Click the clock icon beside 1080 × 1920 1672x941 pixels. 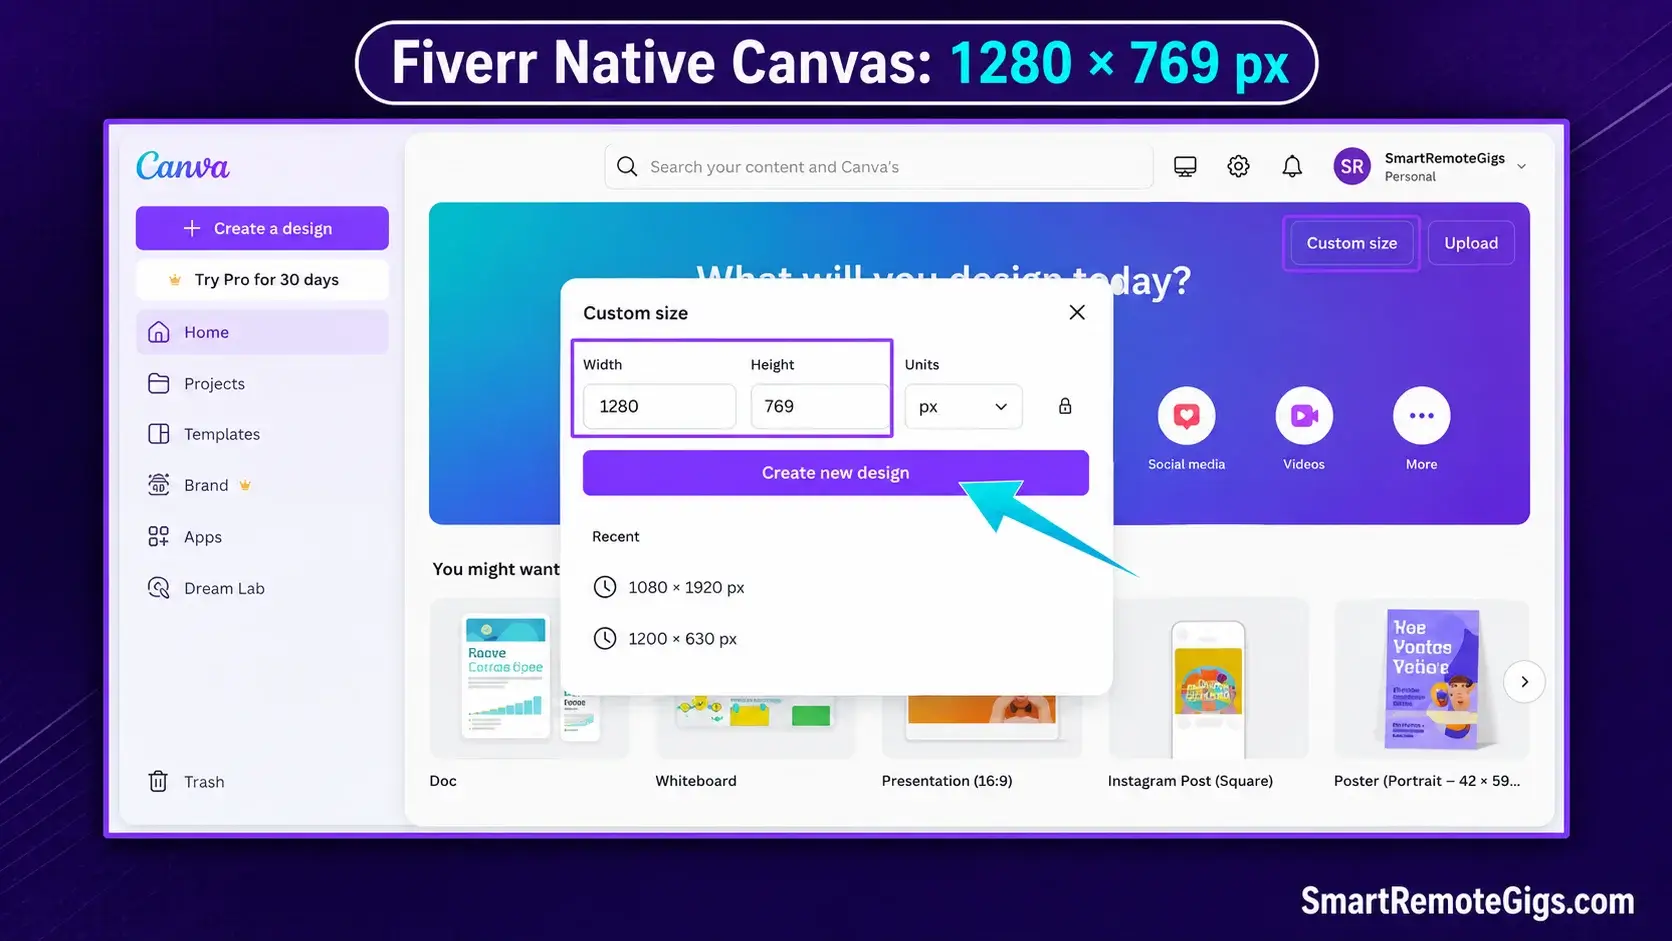coord(605,587)
